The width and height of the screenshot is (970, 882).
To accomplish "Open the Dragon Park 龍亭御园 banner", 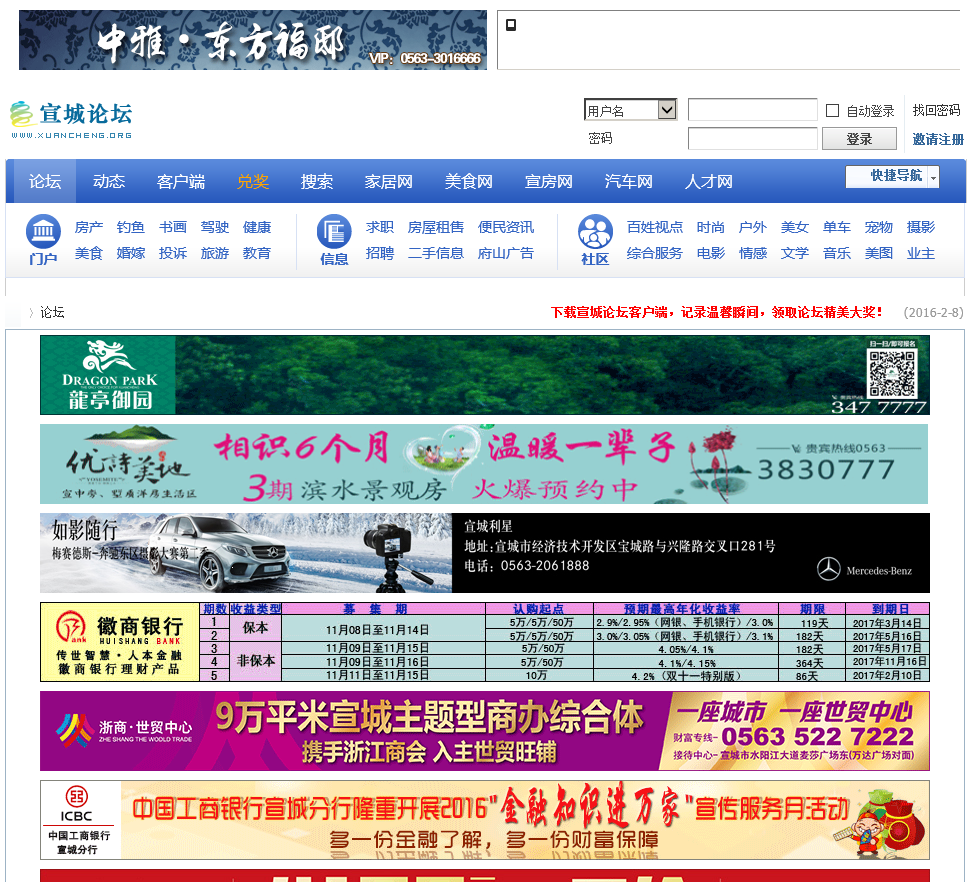I will pos(484,375).
